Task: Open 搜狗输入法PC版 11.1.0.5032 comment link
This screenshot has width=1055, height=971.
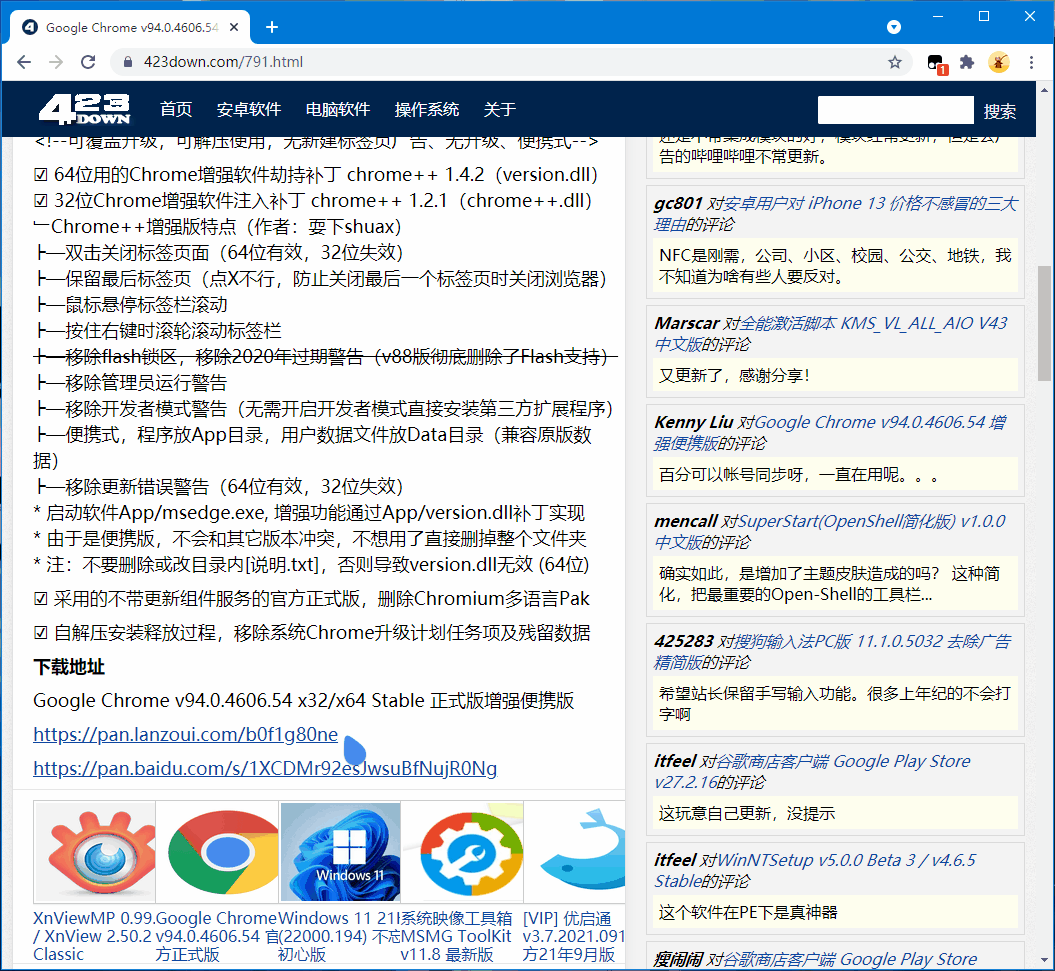Action: point(832,651)
